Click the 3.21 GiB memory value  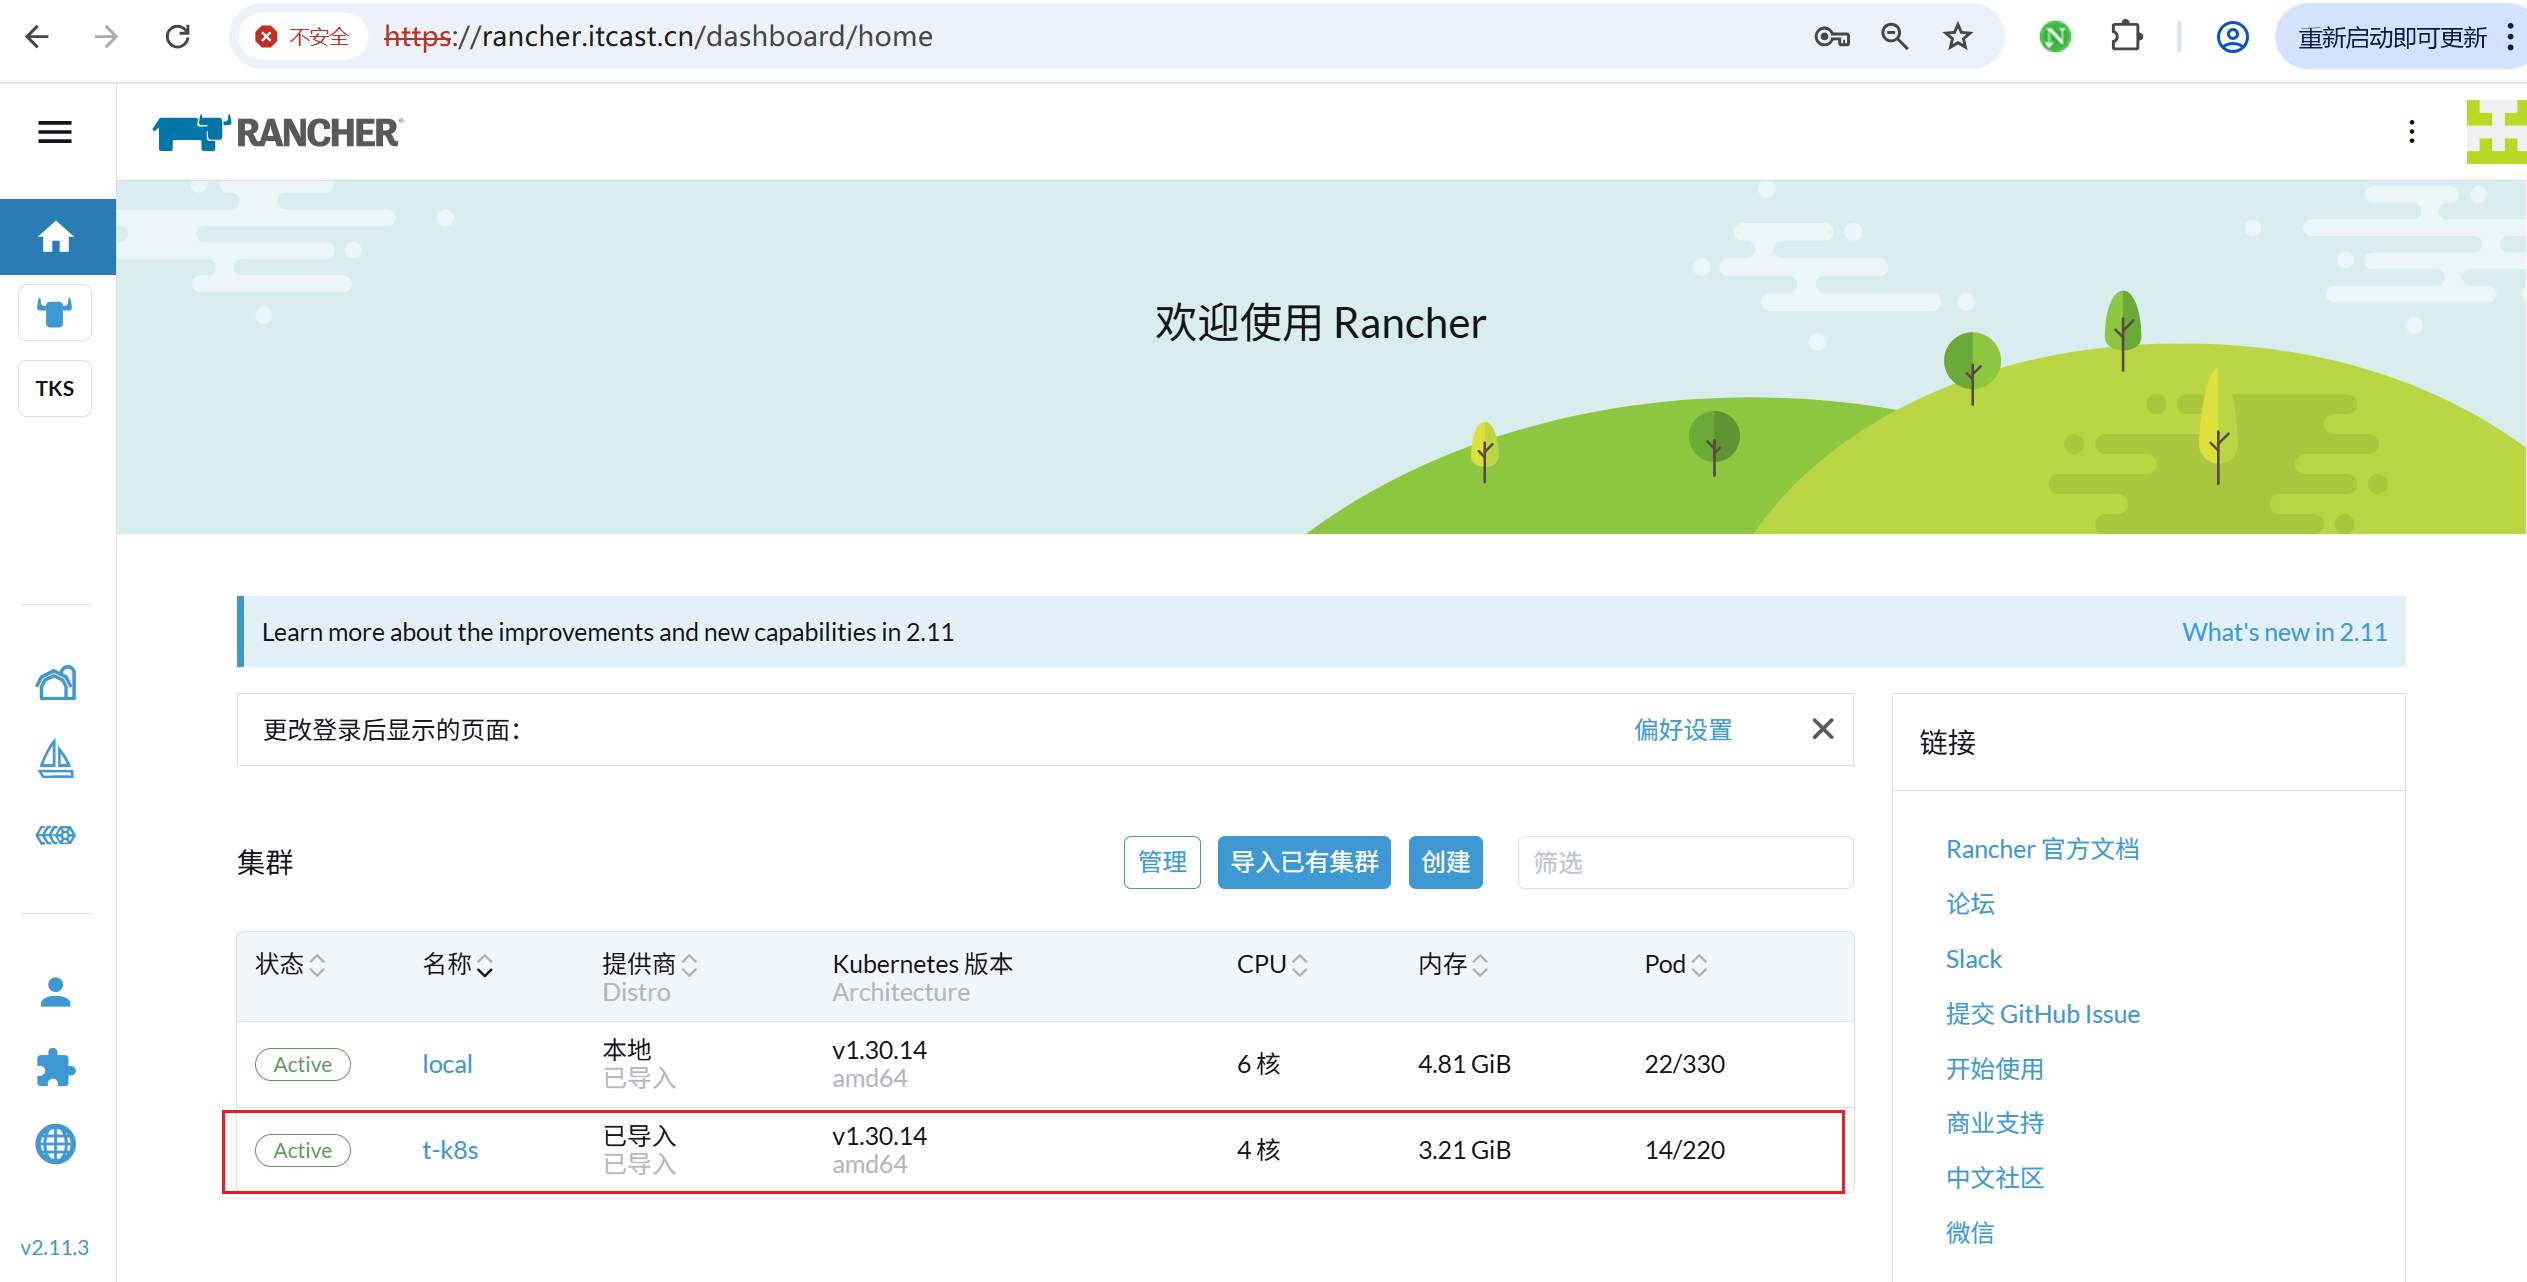(1464, 1150)
